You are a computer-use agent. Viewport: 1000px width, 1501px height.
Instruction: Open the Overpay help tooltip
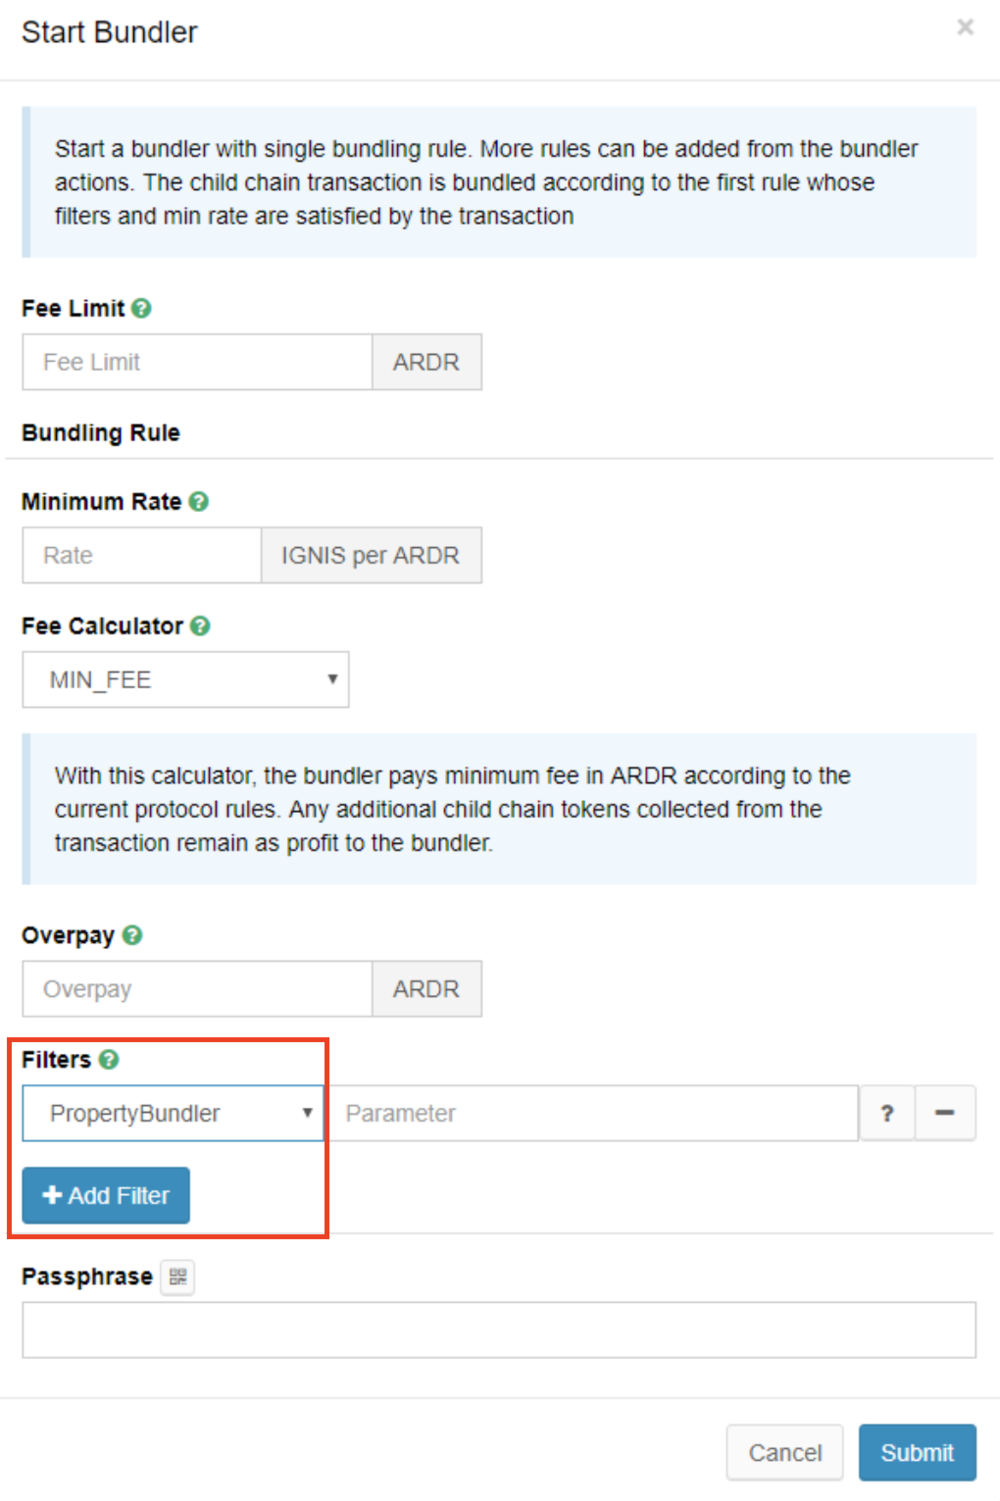131,935
